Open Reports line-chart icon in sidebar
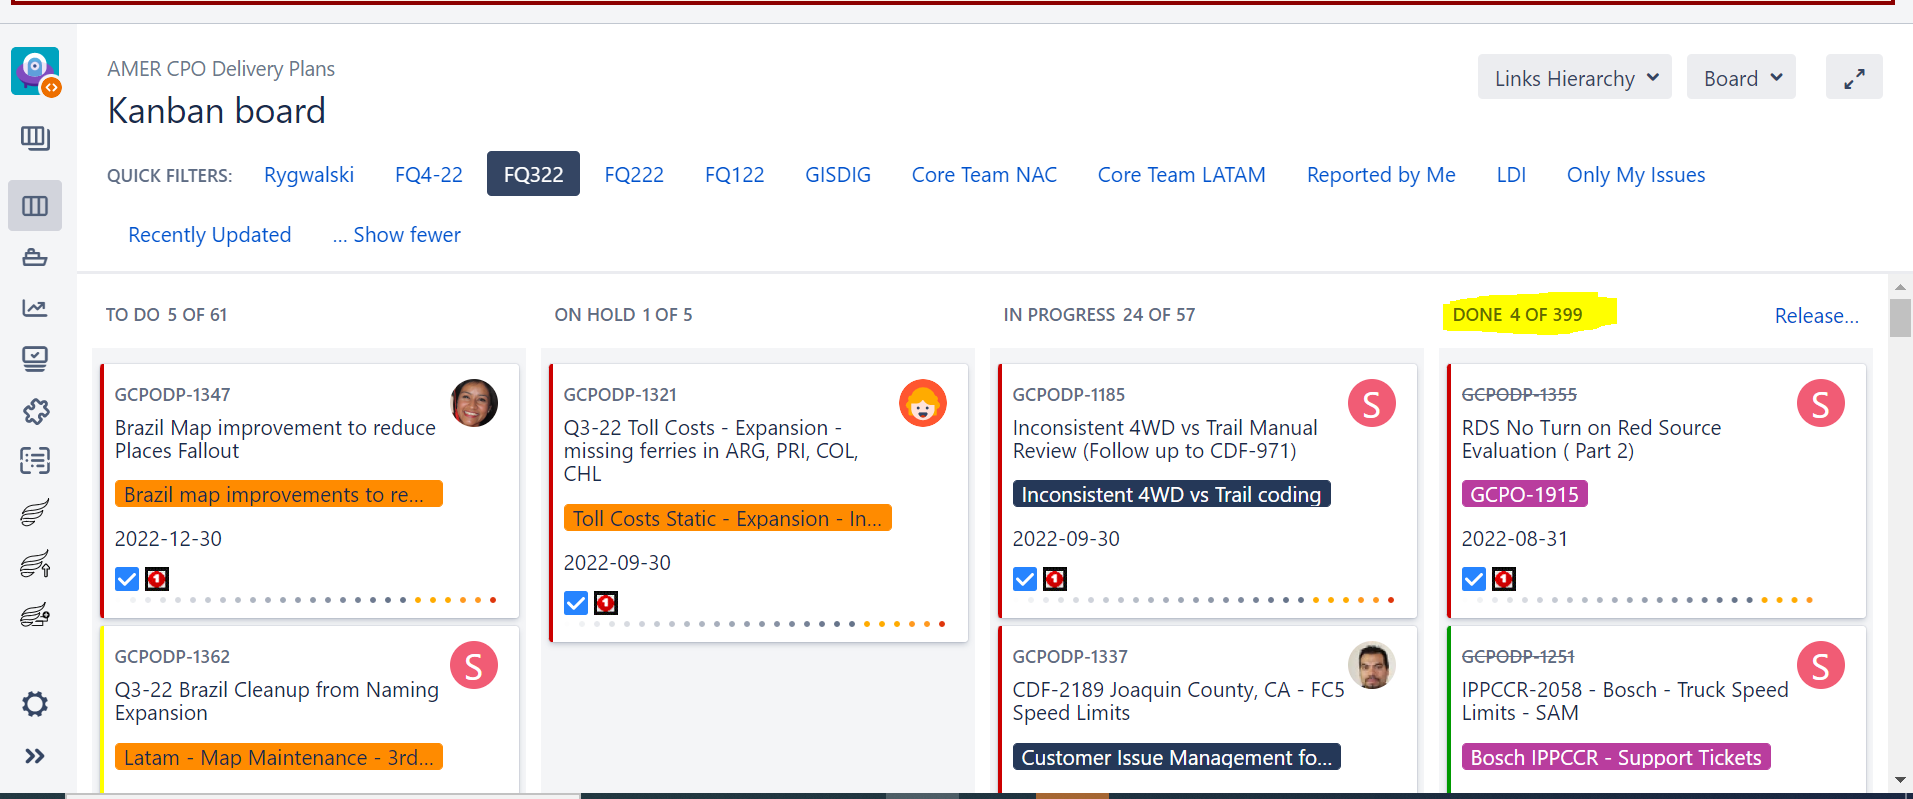 click(35, 308)
